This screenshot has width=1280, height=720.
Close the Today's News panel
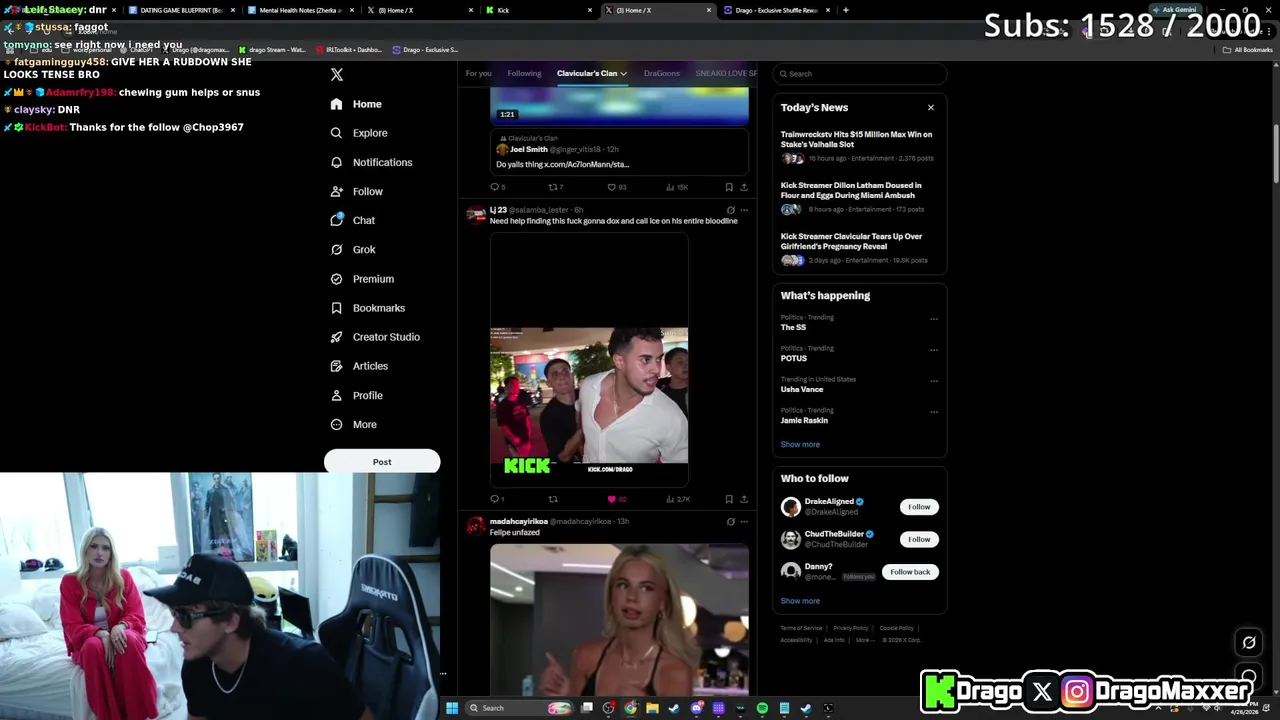tap(930, 108)
